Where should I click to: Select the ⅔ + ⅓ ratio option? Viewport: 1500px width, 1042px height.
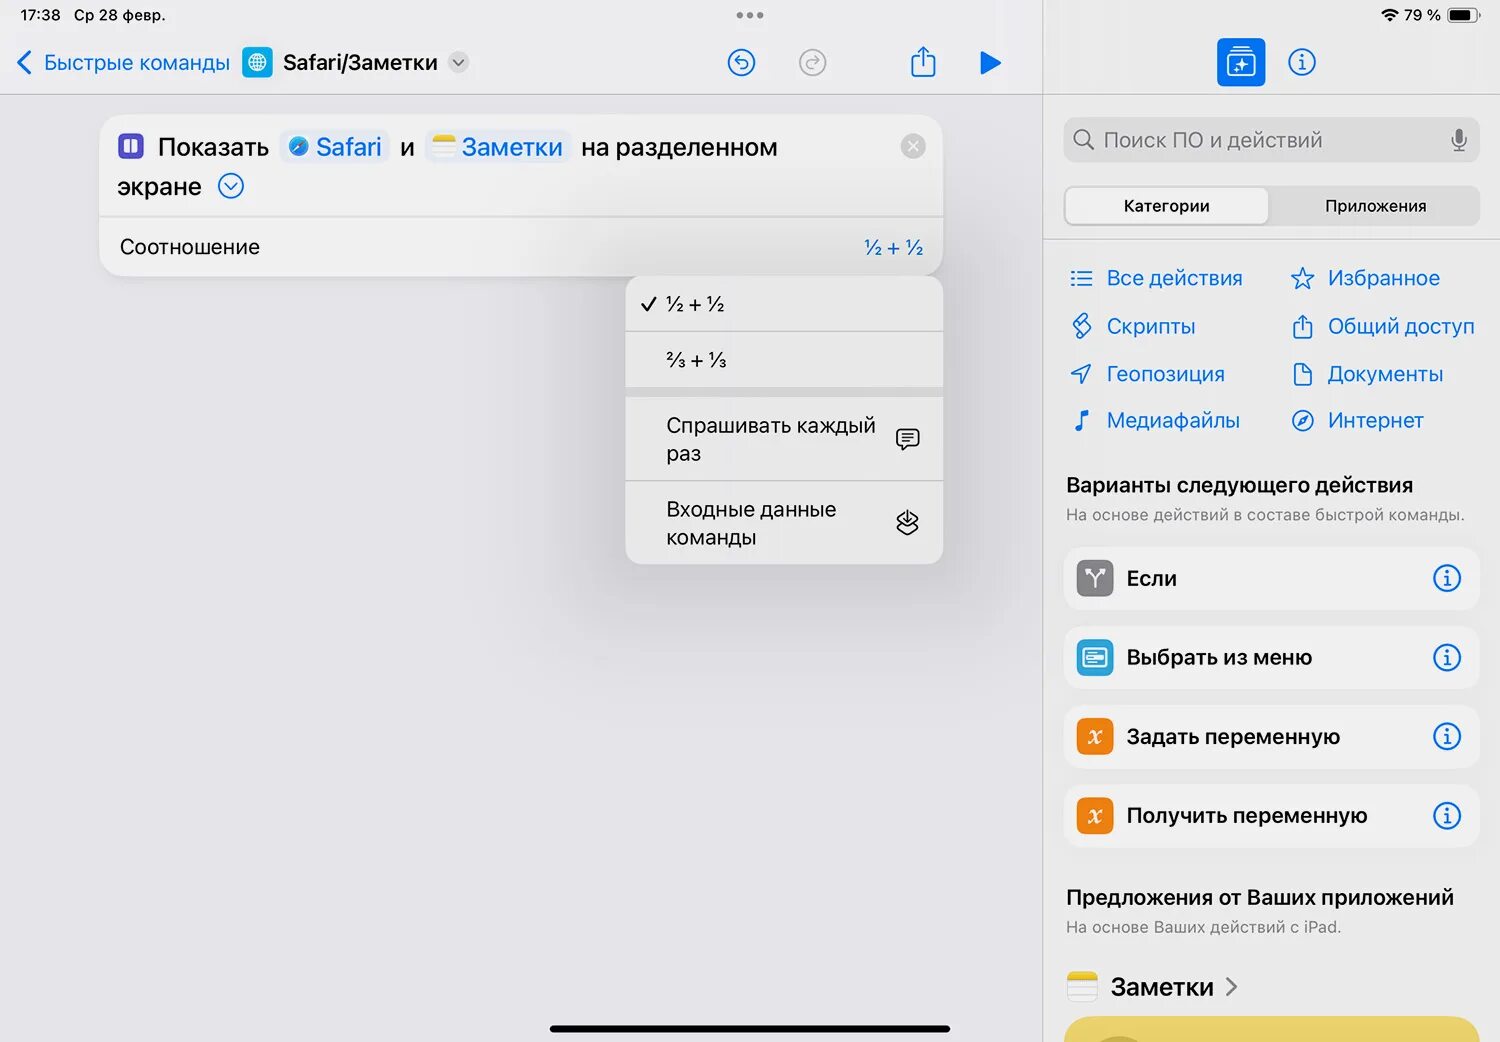tap(784, 360)
